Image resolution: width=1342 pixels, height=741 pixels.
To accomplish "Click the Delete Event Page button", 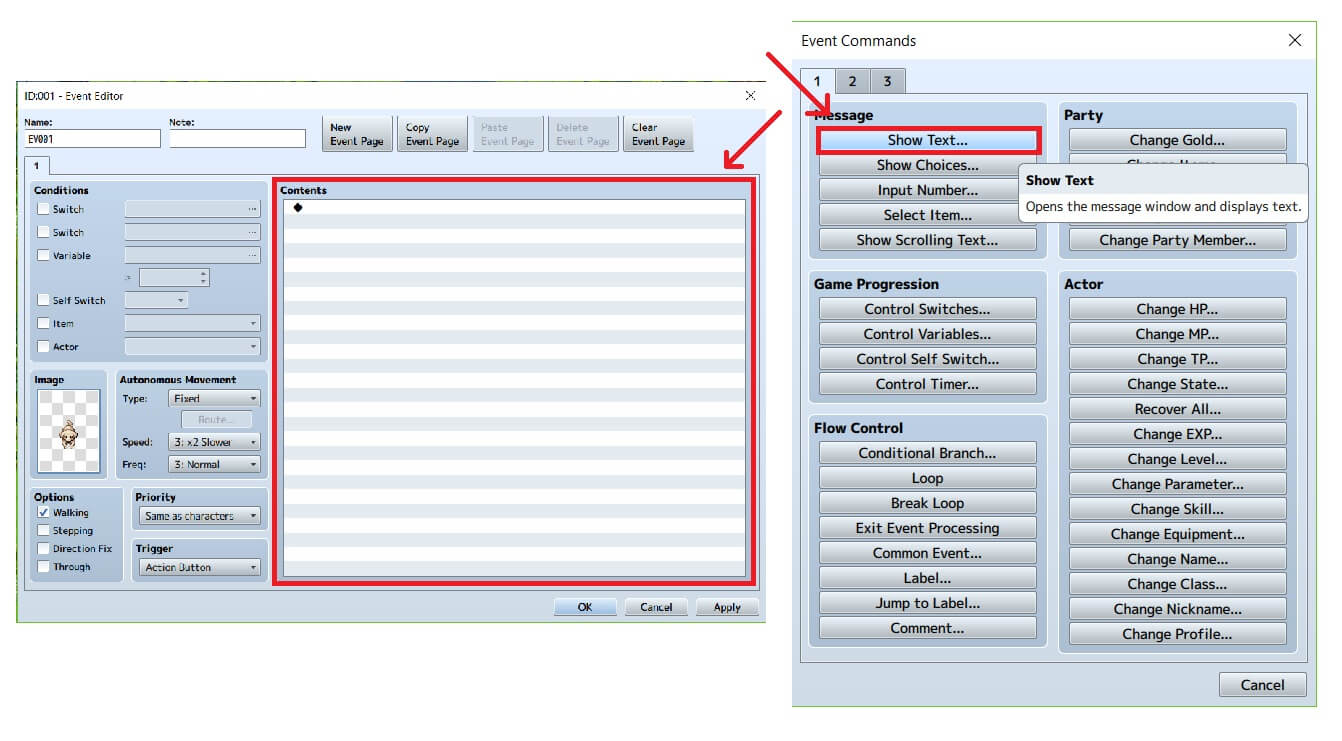I will [x=583, y=134].
